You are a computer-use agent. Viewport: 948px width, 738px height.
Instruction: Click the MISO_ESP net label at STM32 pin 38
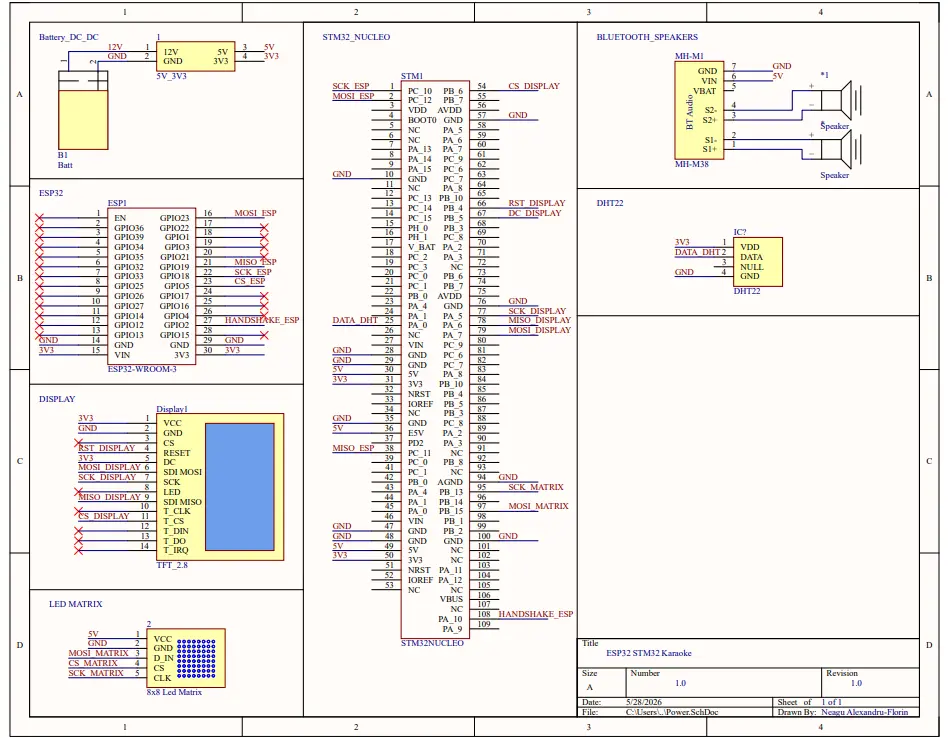point(353,448)
